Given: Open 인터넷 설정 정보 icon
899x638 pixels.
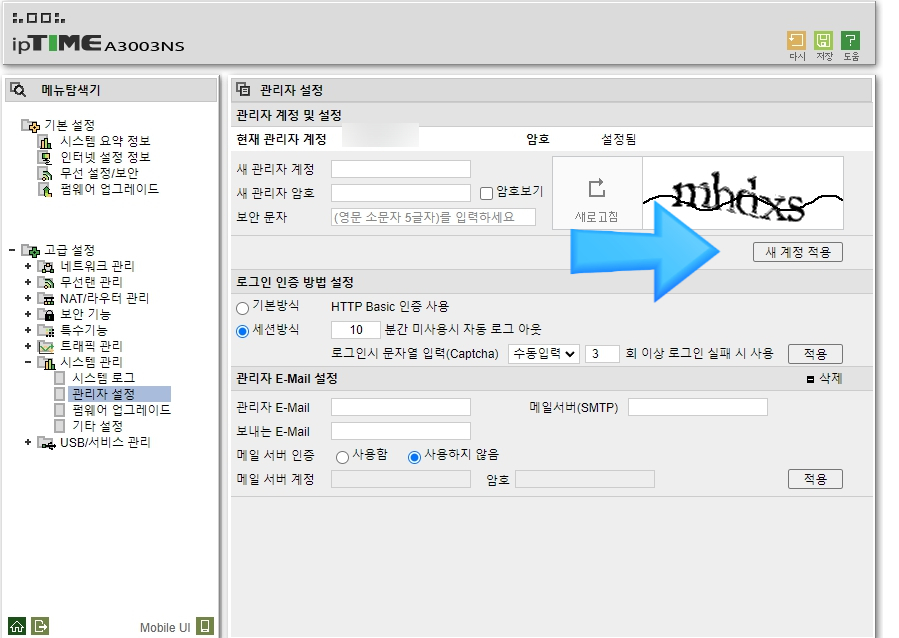Looking at the screenshot, I should point(45,157).
